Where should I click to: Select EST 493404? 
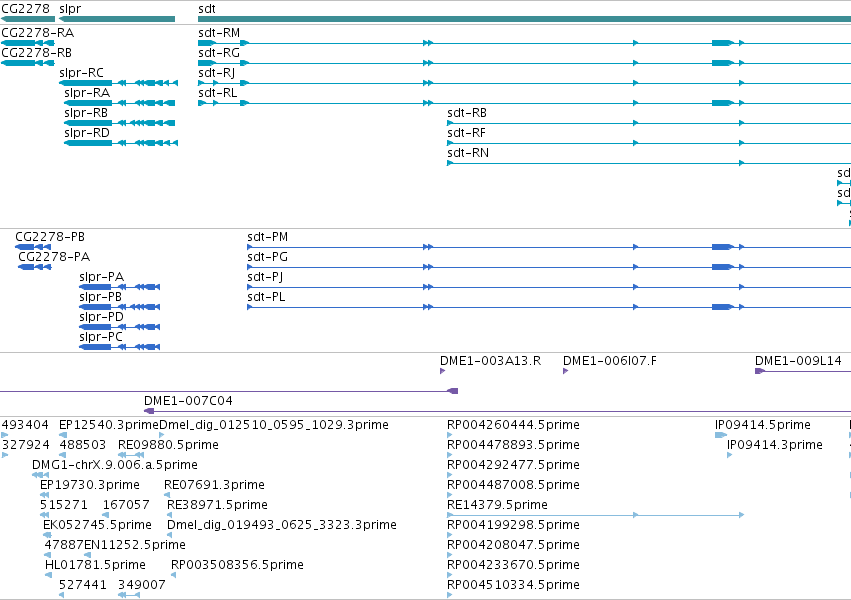click(x=25, y=425)
